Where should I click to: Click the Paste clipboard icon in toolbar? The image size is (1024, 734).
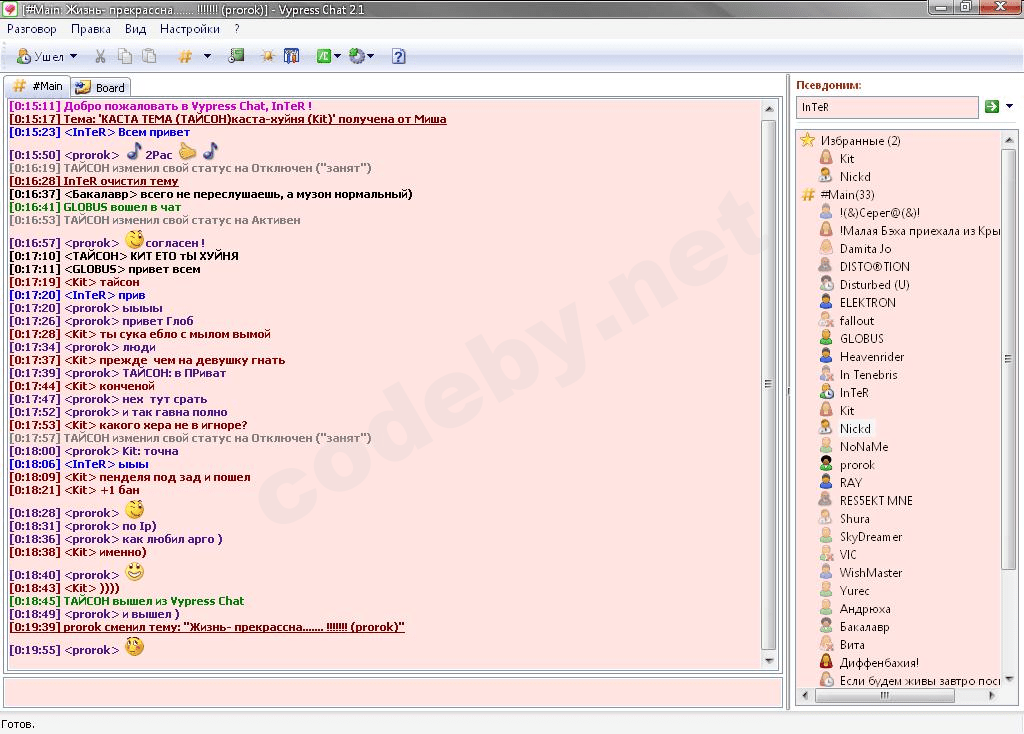click(149, 57)
